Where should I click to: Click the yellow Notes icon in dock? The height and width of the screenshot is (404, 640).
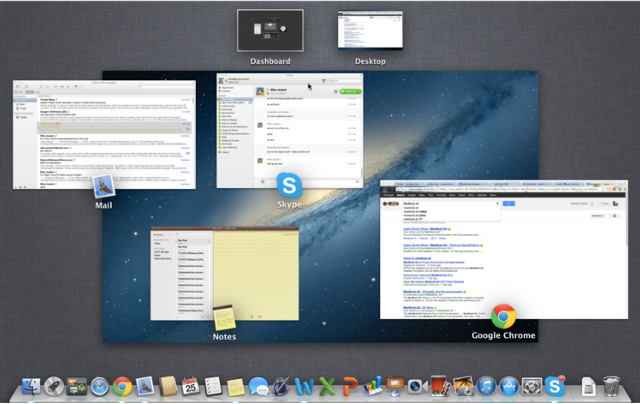236,386
